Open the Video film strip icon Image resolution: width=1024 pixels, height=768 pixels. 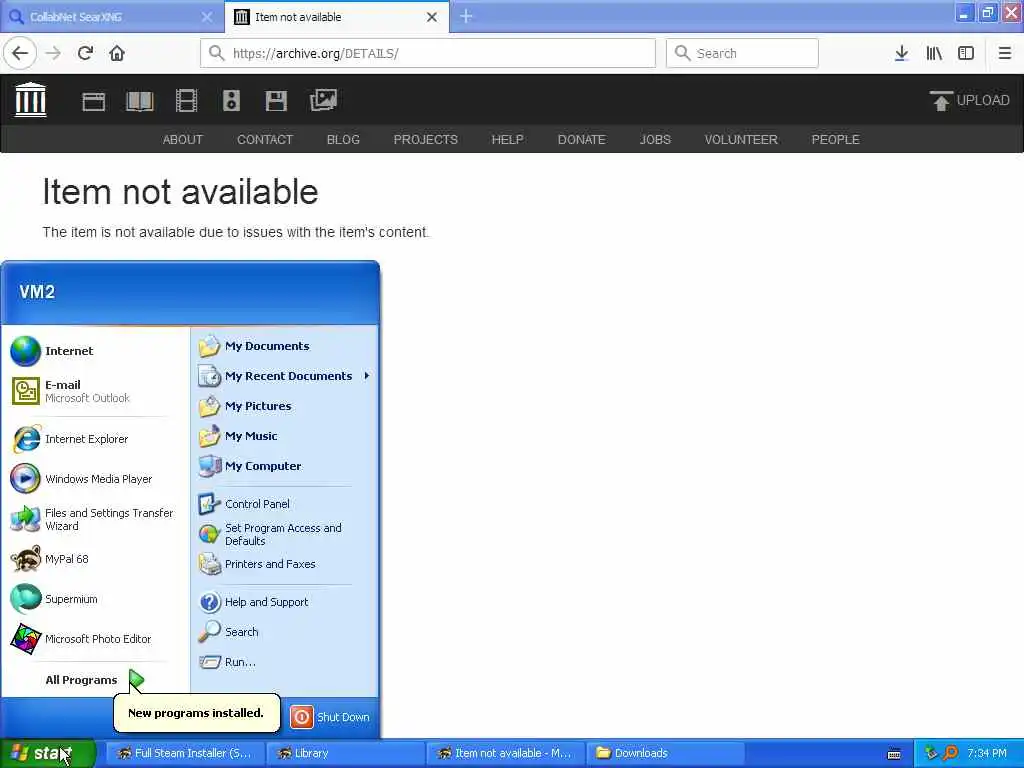click(x=186, y=101)
